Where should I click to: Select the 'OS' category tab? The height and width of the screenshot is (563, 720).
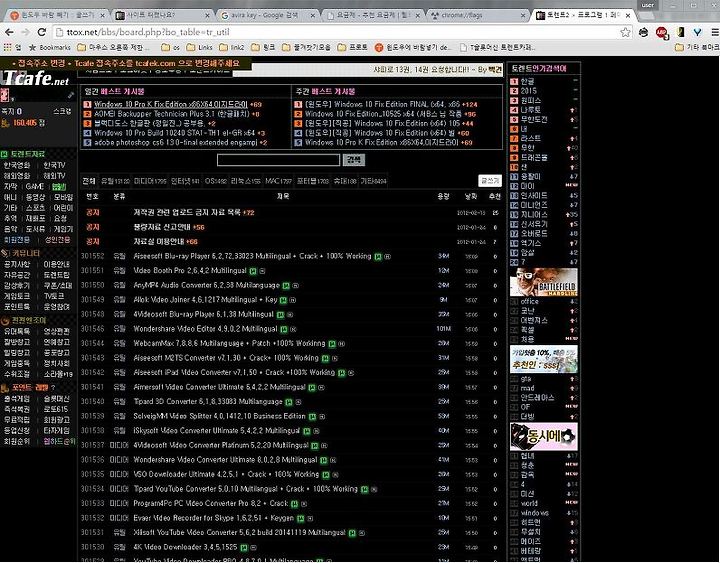pyautogui.click(x=215, y=181)
